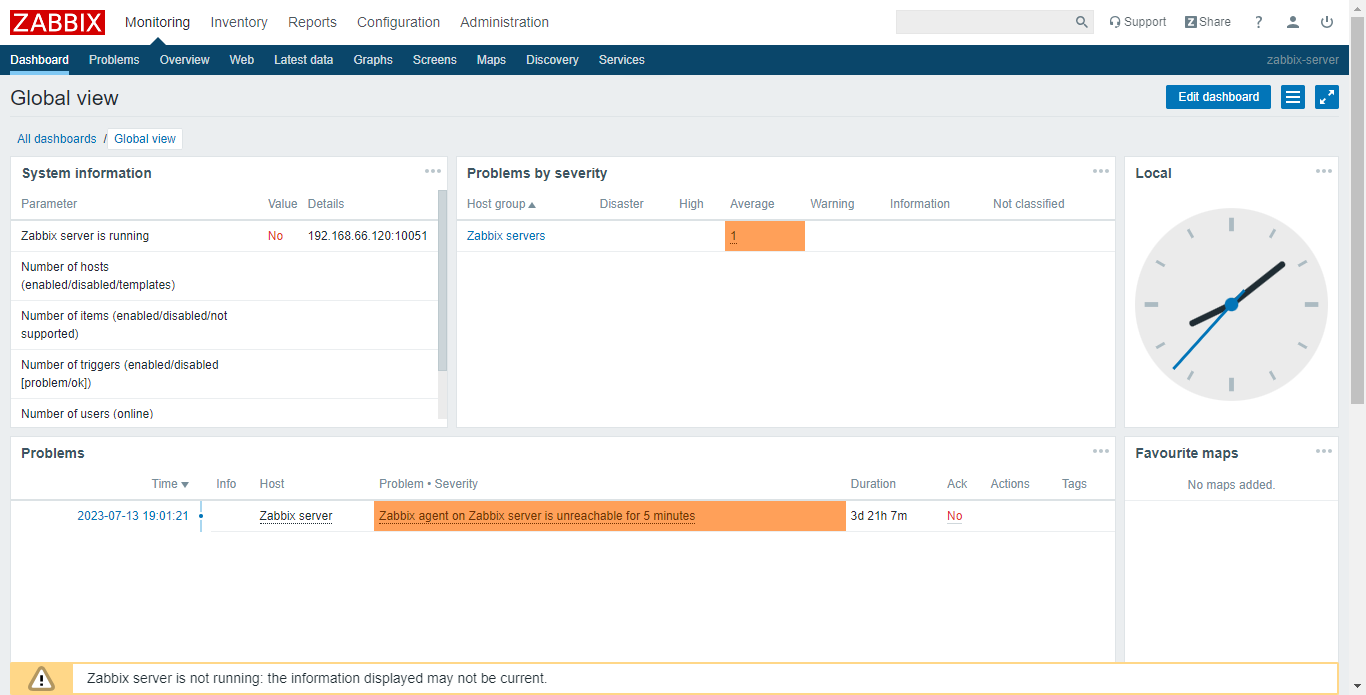The image size is (1366, 695).
Task: Open the Inventory menu
Action: coord(239,22)
